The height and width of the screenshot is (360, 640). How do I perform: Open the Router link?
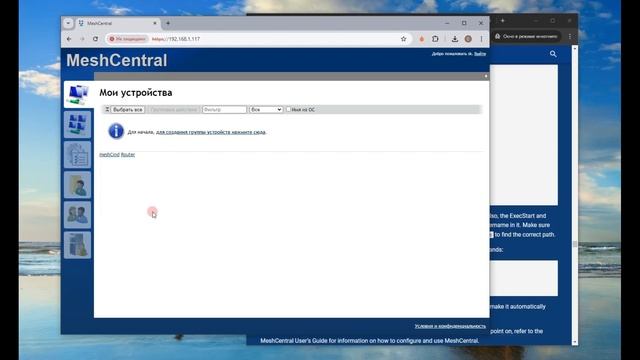coord(128,155)
